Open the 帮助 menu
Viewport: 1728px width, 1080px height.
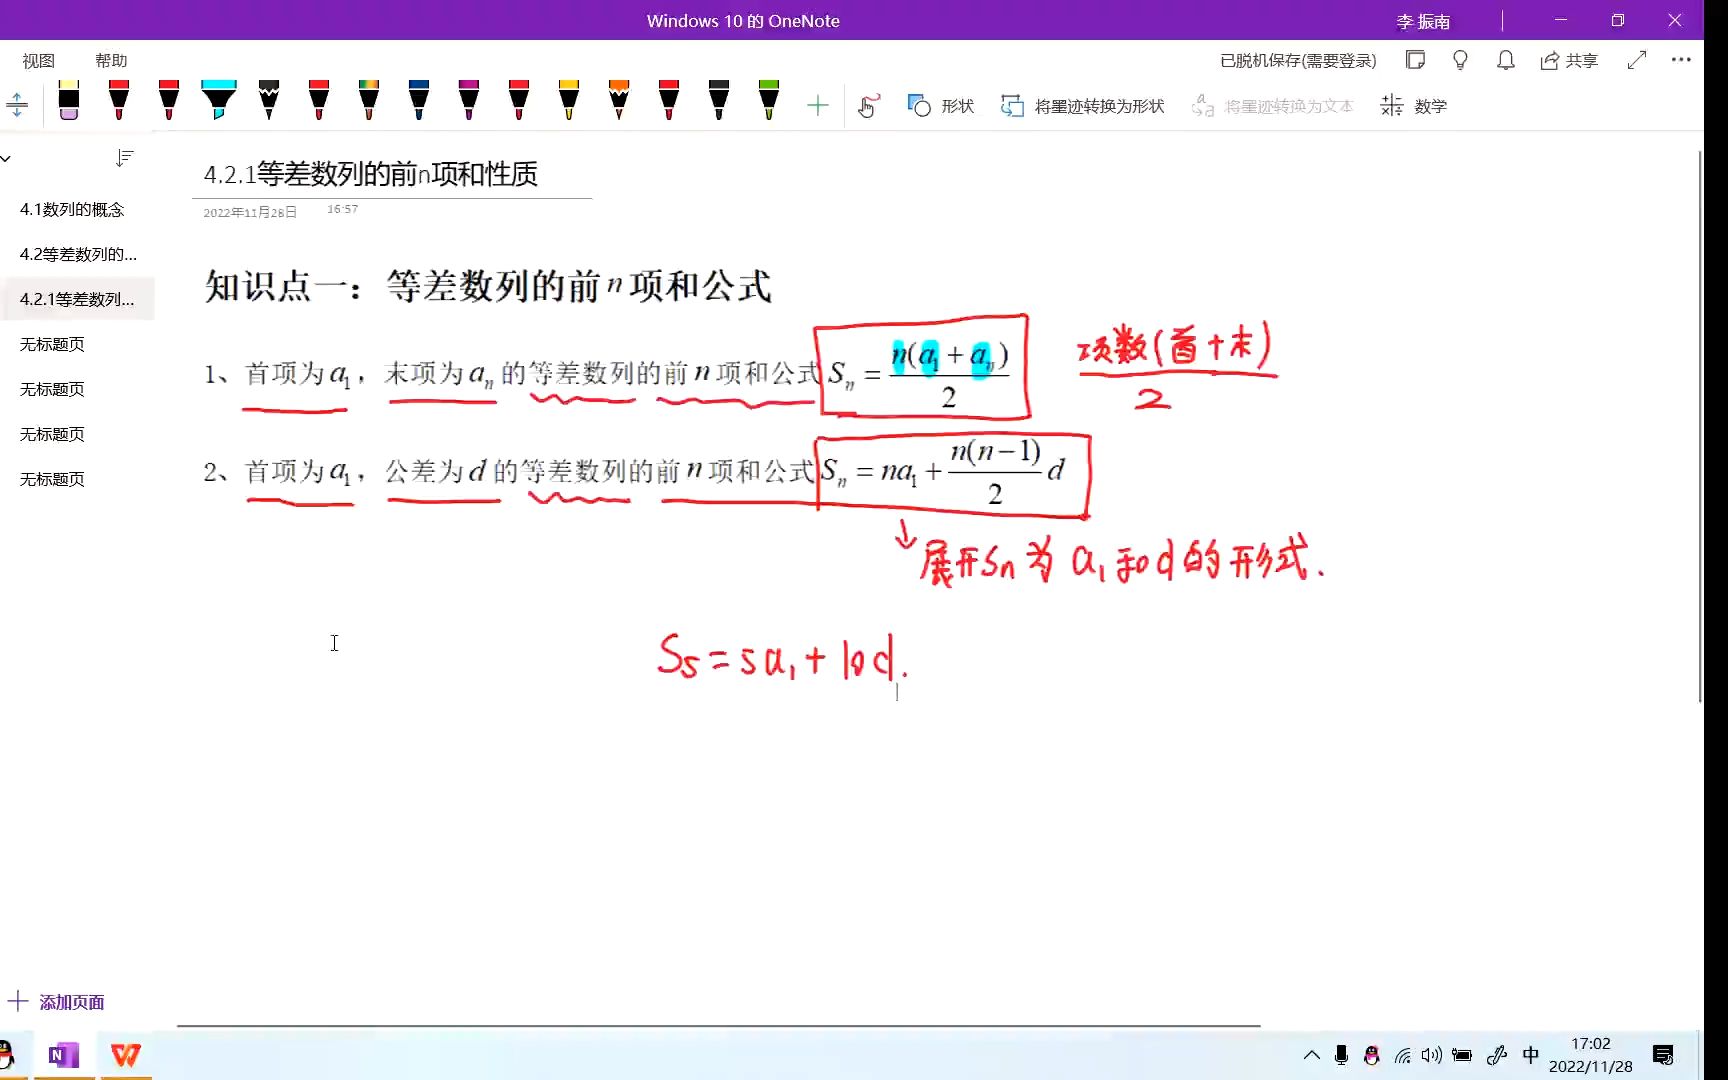(x=111, y=60)
